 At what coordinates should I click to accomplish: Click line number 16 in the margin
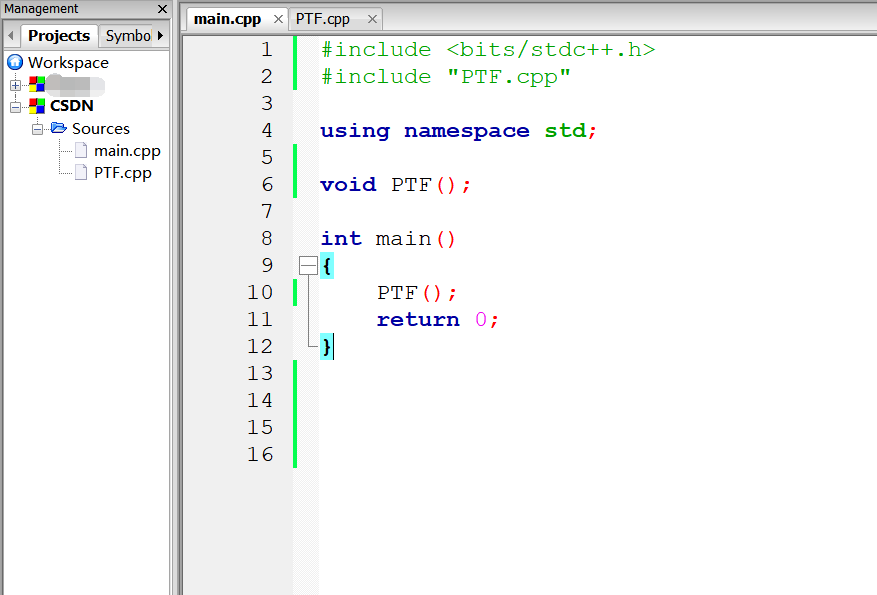(x=260, y=455)
